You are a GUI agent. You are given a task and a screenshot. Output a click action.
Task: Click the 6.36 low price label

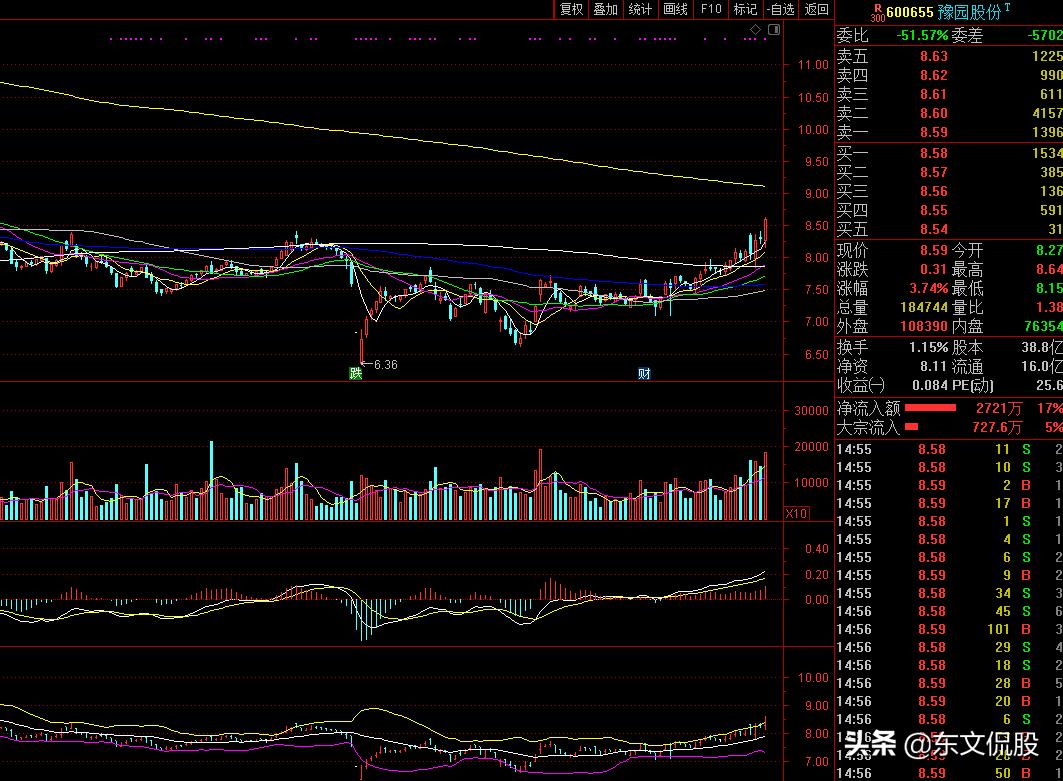(386, 365)
